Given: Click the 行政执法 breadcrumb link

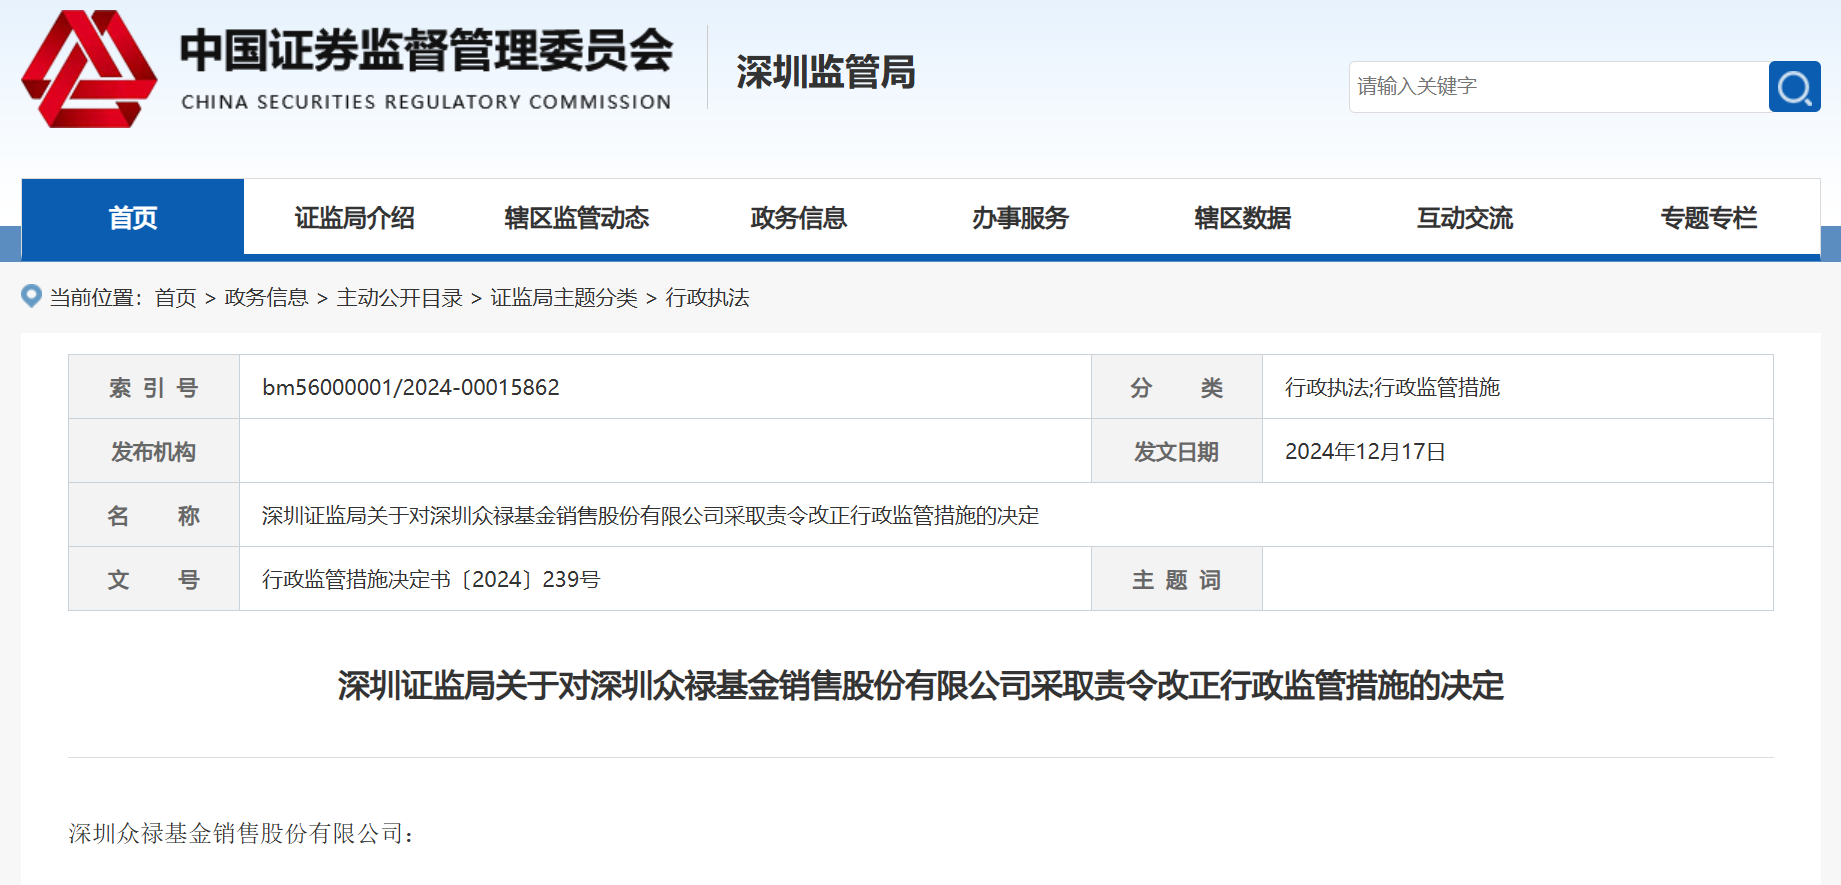Looking at the screenshot, I should click(707, 298).
